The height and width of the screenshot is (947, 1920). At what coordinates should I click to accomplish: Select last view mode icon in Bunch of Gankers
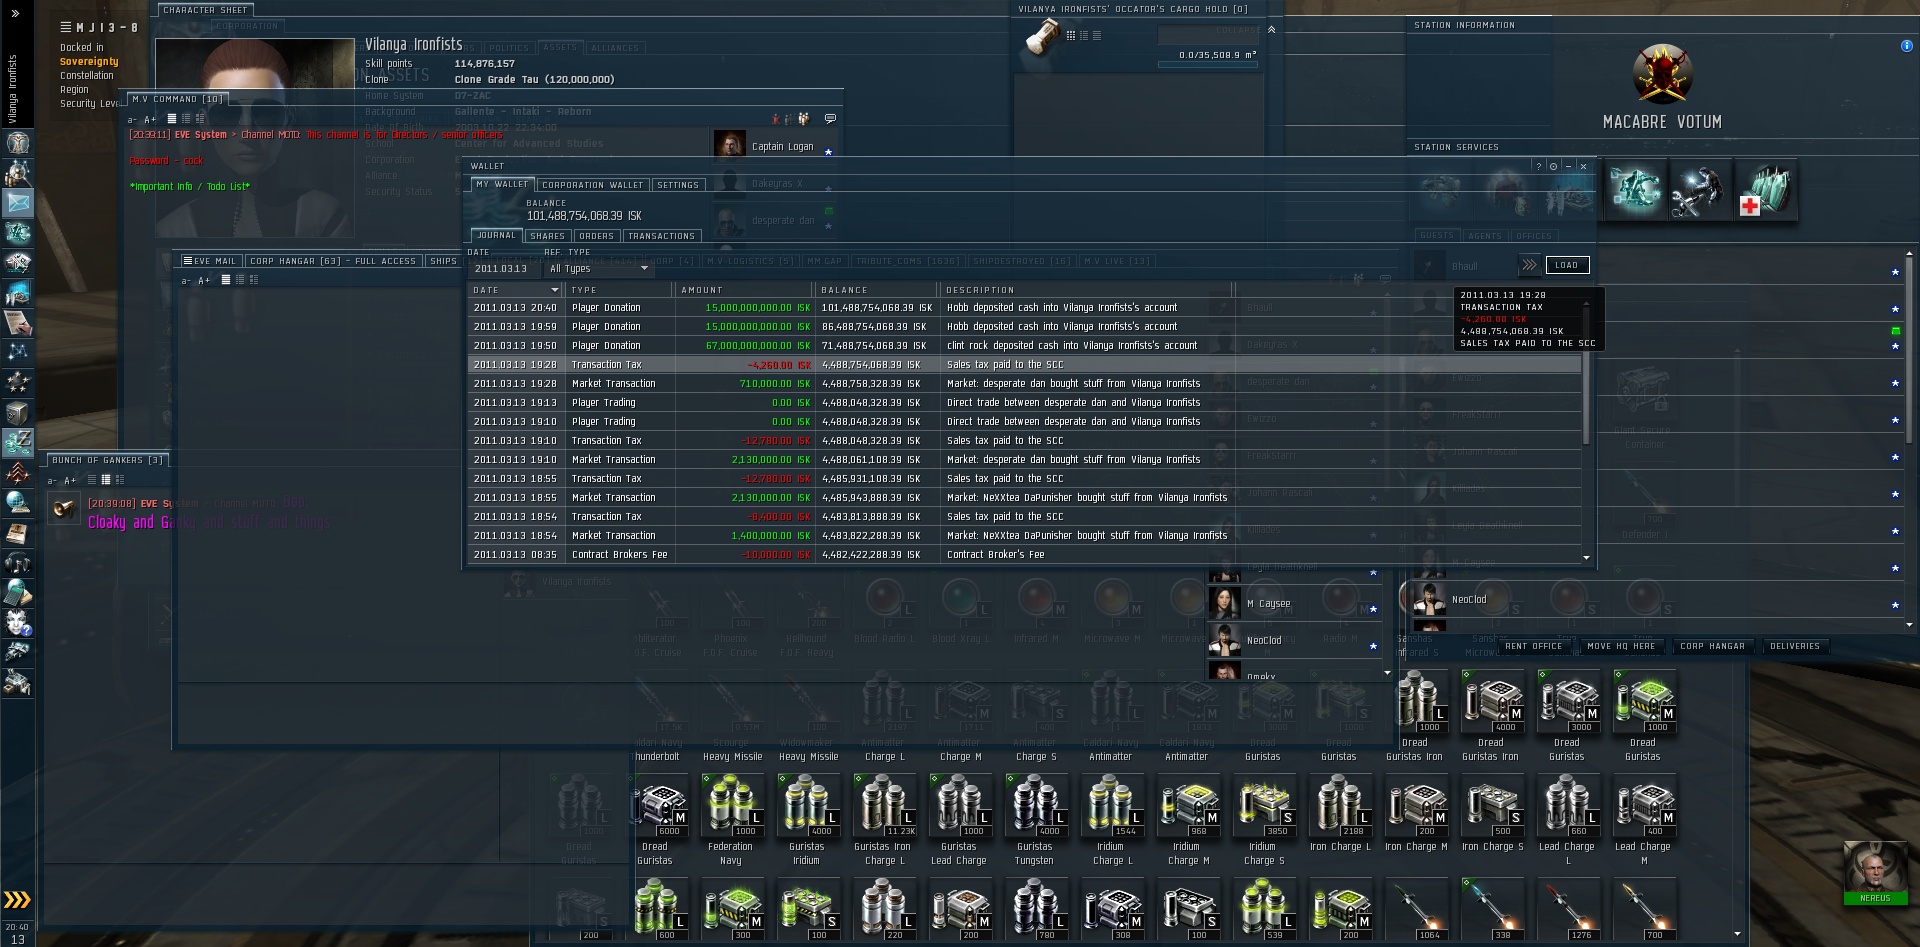pyautogui.click(x=120, y=480)
